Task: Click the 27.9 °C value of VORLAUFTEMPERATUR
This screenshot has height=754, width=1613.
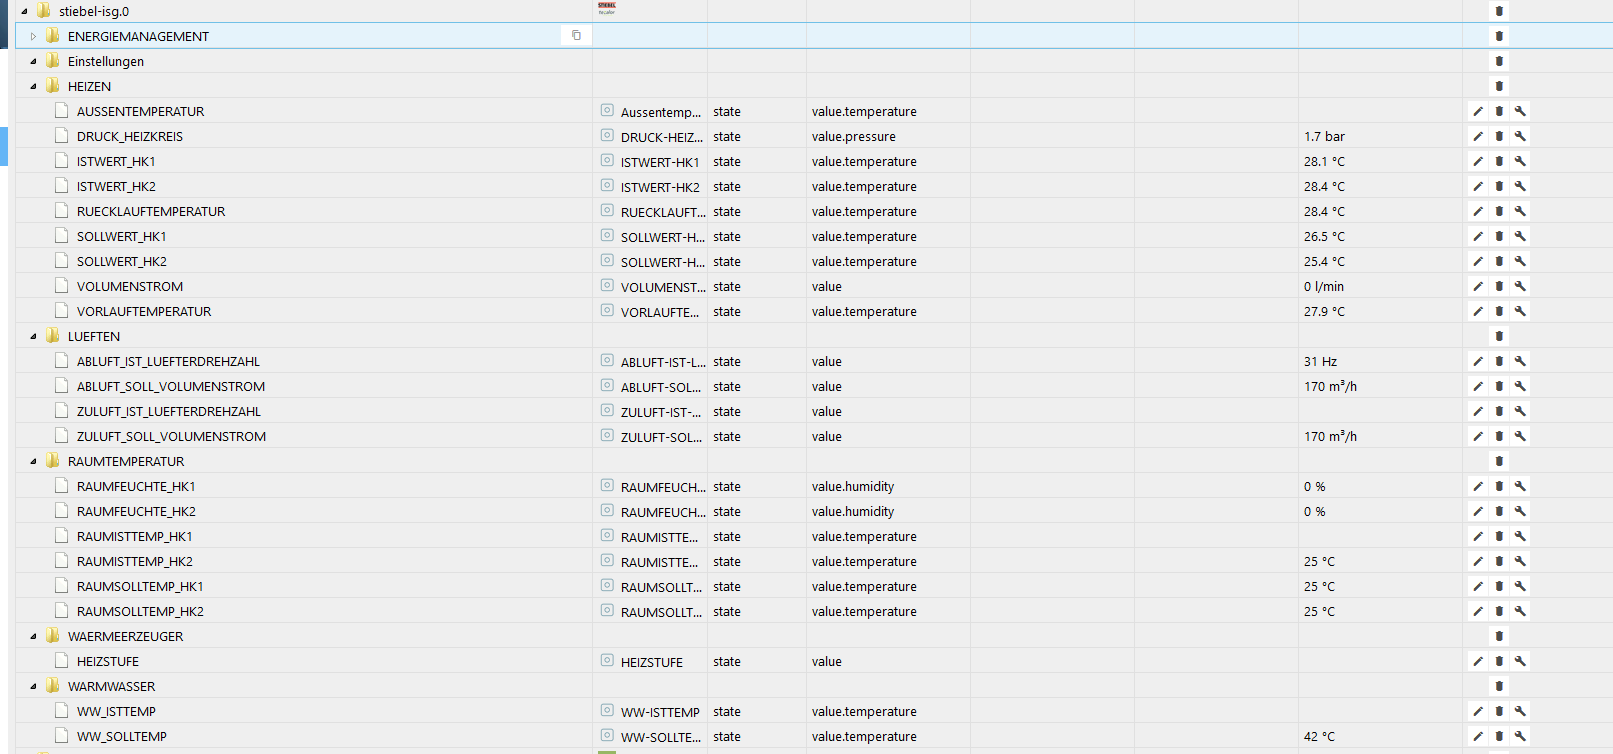Action: point(1324,311)
